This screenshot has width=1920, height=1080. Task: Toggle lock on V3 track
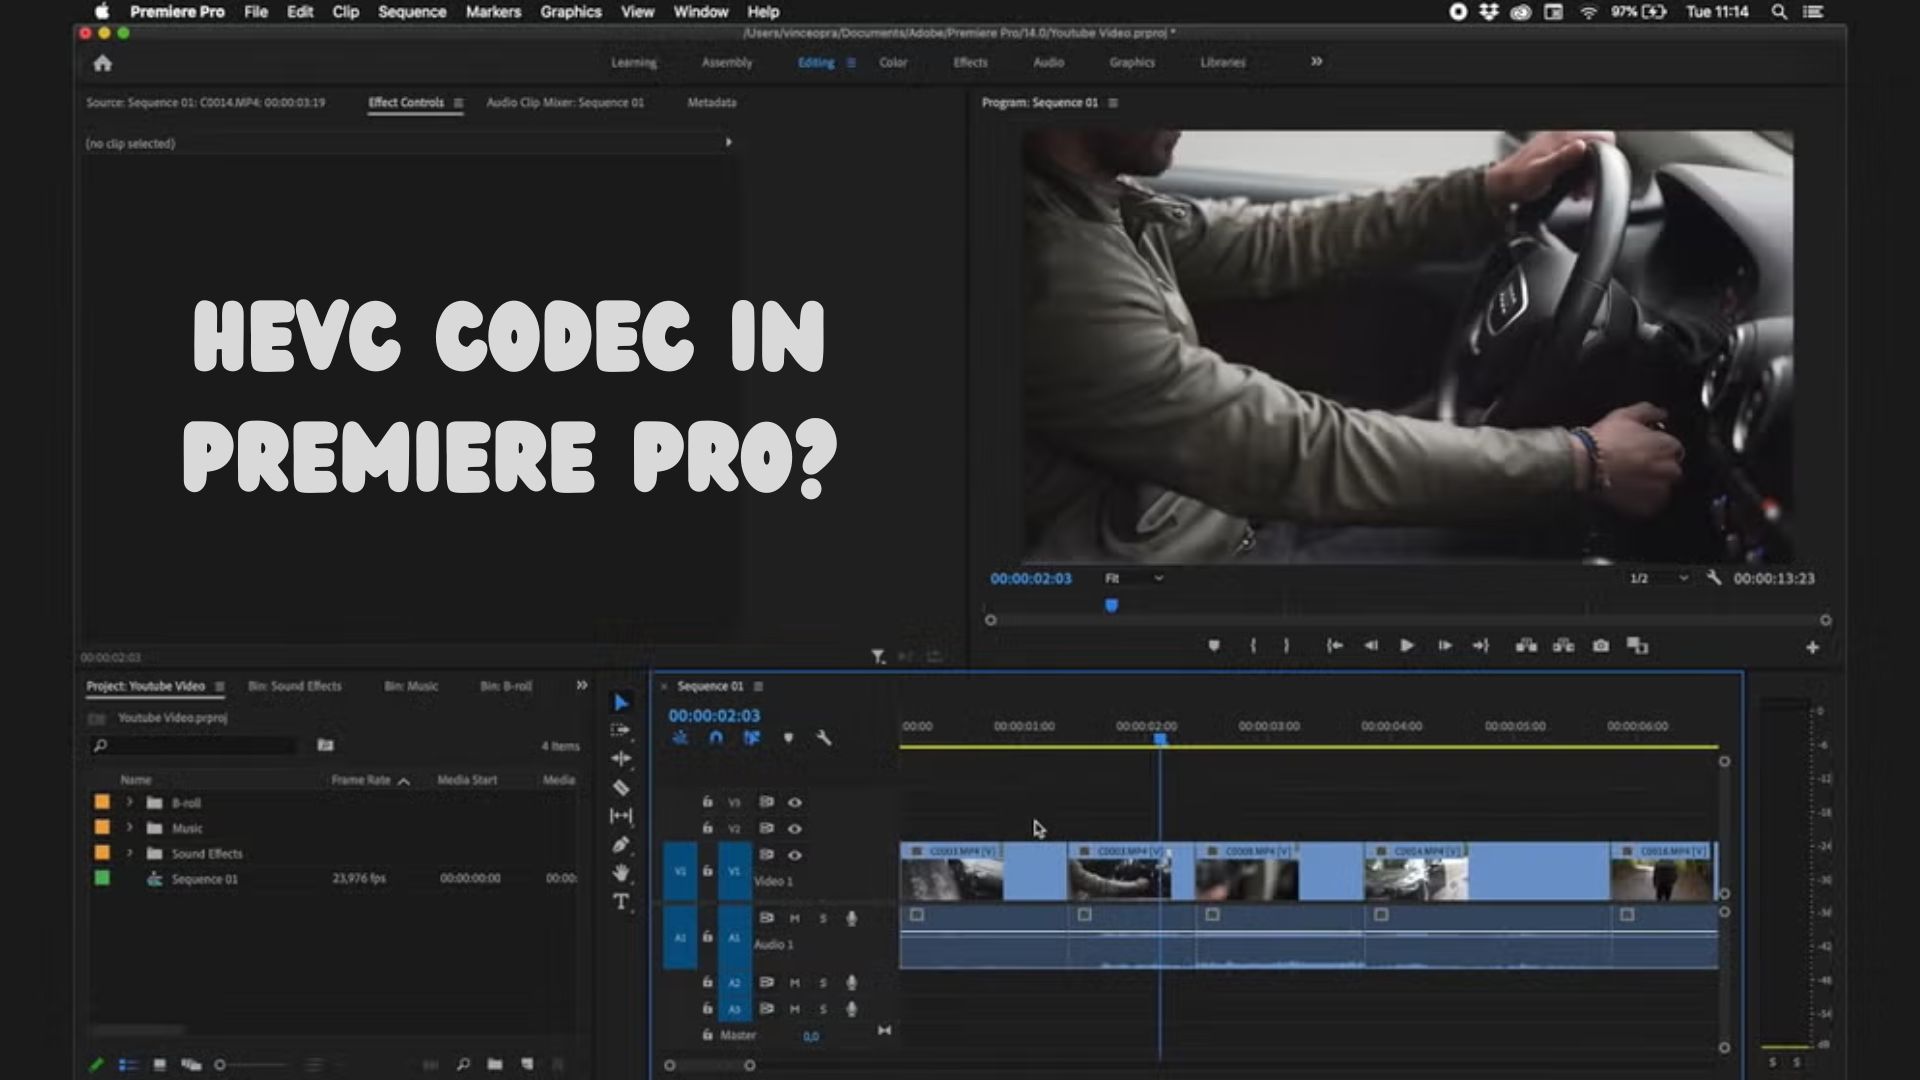click(x=707, y=802)
